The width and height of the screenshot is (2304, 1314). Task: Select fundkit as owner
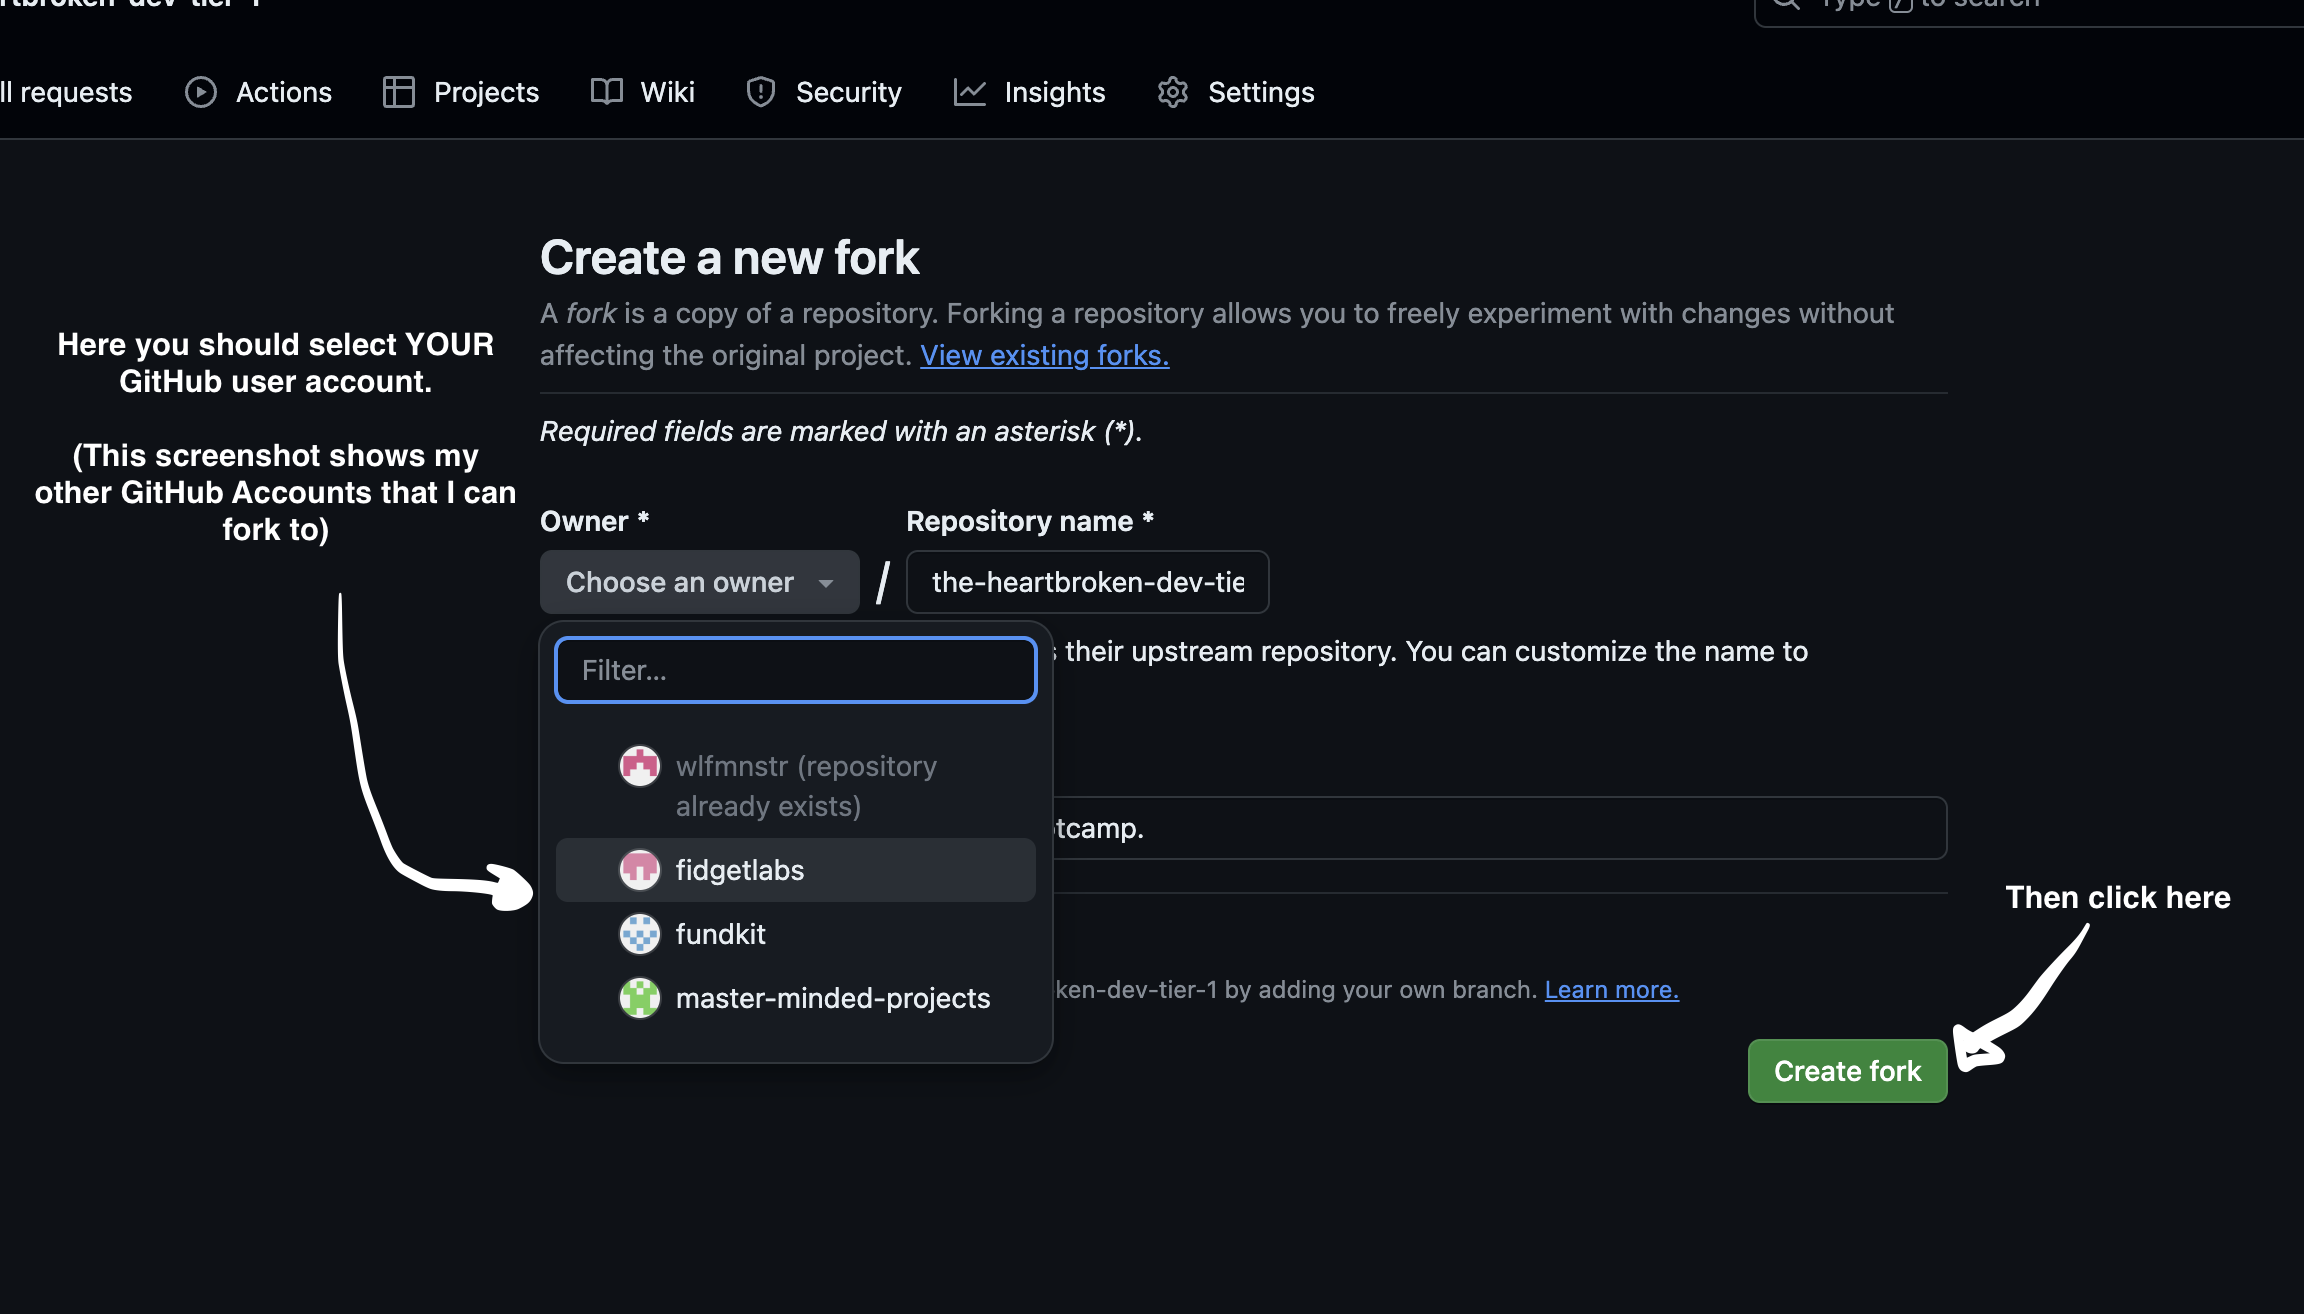796,934
